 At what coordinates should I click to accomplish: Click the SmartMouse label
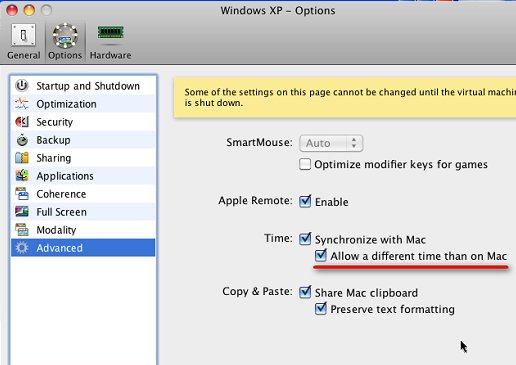(x=259, y=142)
